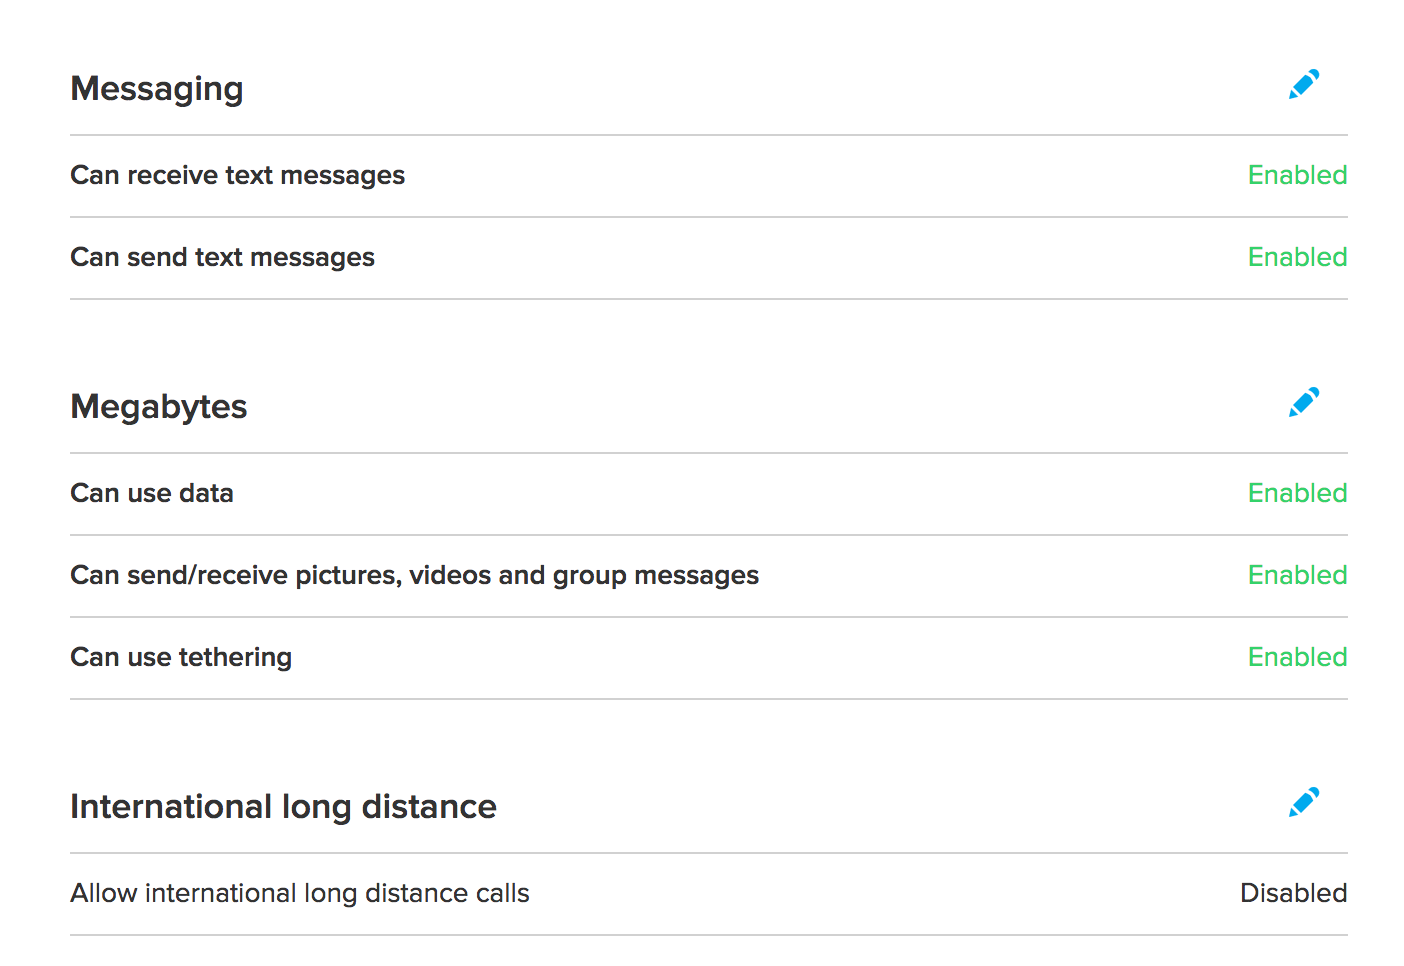The image size is (1404, 966).
Task: Click the Enabled status for tethering
Action: point(1297,657)
